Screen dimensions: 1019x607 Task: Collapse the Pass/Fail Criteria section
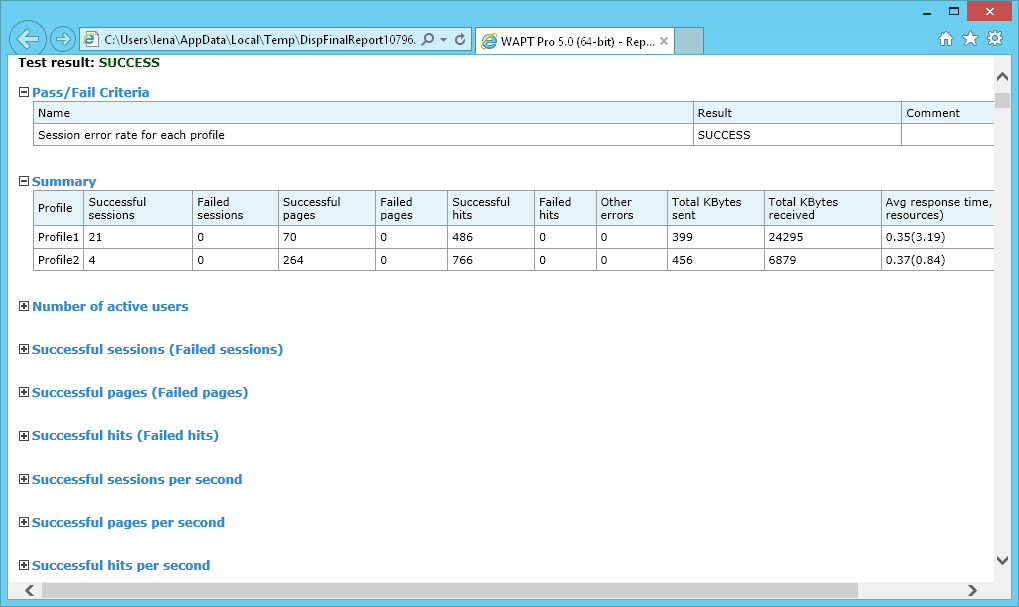coord(24,92)
